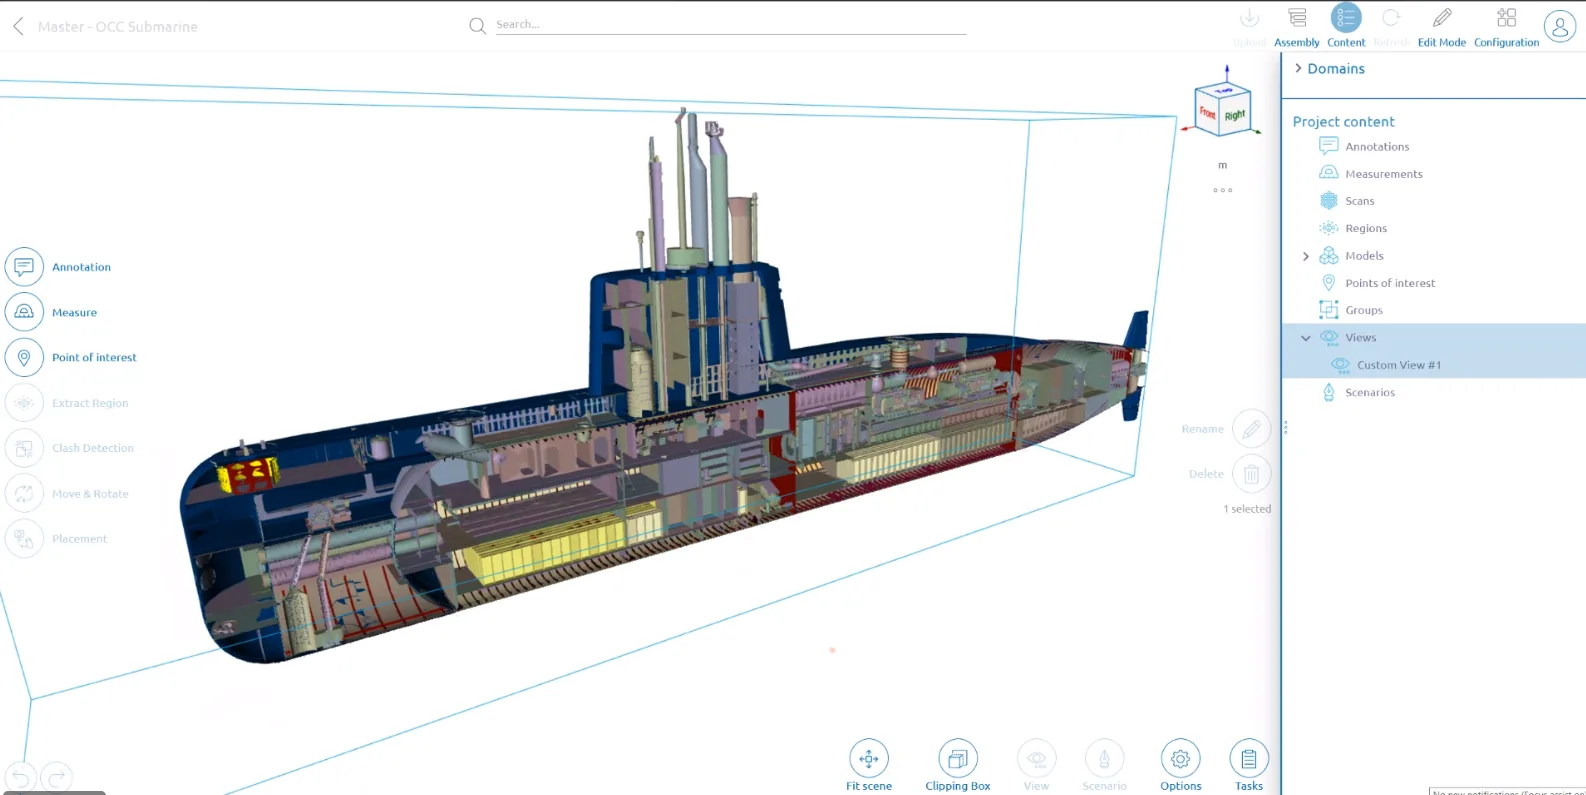Open the Clipping Box tool
Viewport: 1586px width, 795px height.
click(957, 759)
